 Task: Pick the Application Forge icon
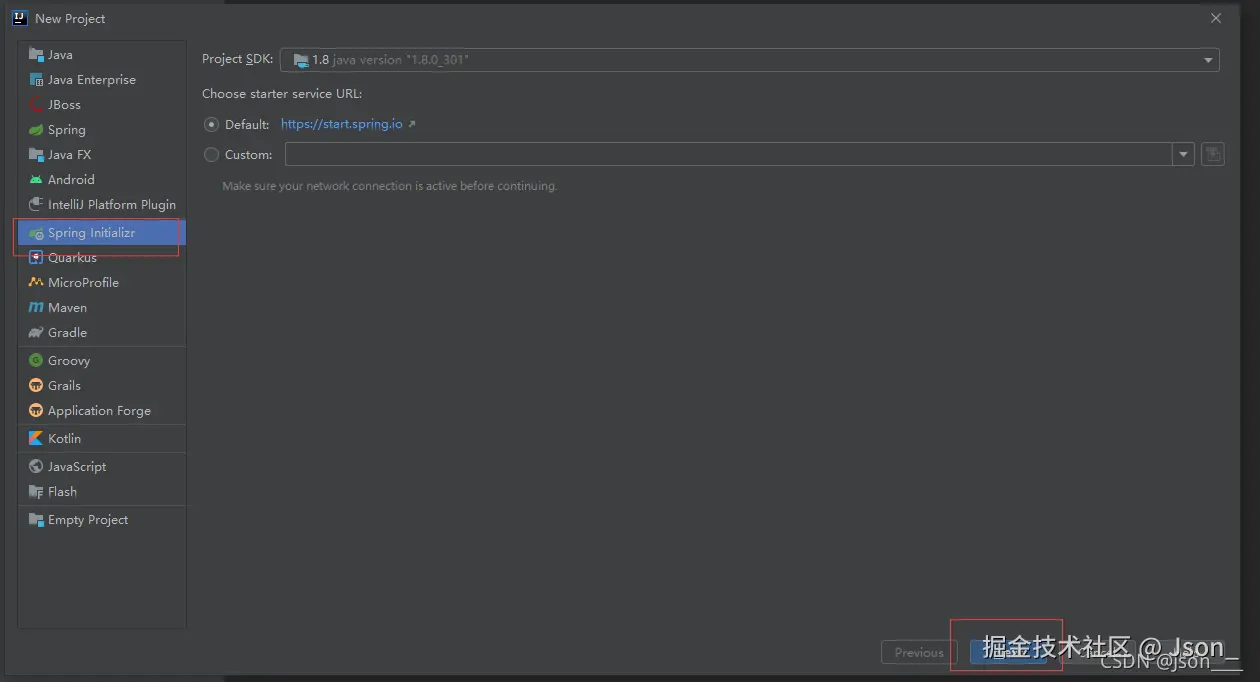pos(36,410)
